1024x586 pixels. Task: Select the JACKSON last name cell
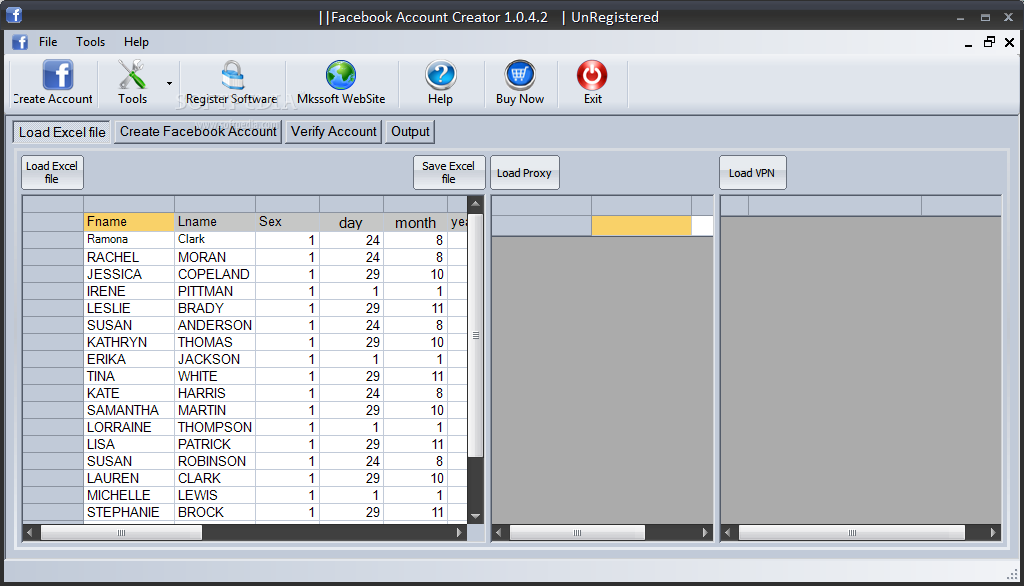click(215, 359)
